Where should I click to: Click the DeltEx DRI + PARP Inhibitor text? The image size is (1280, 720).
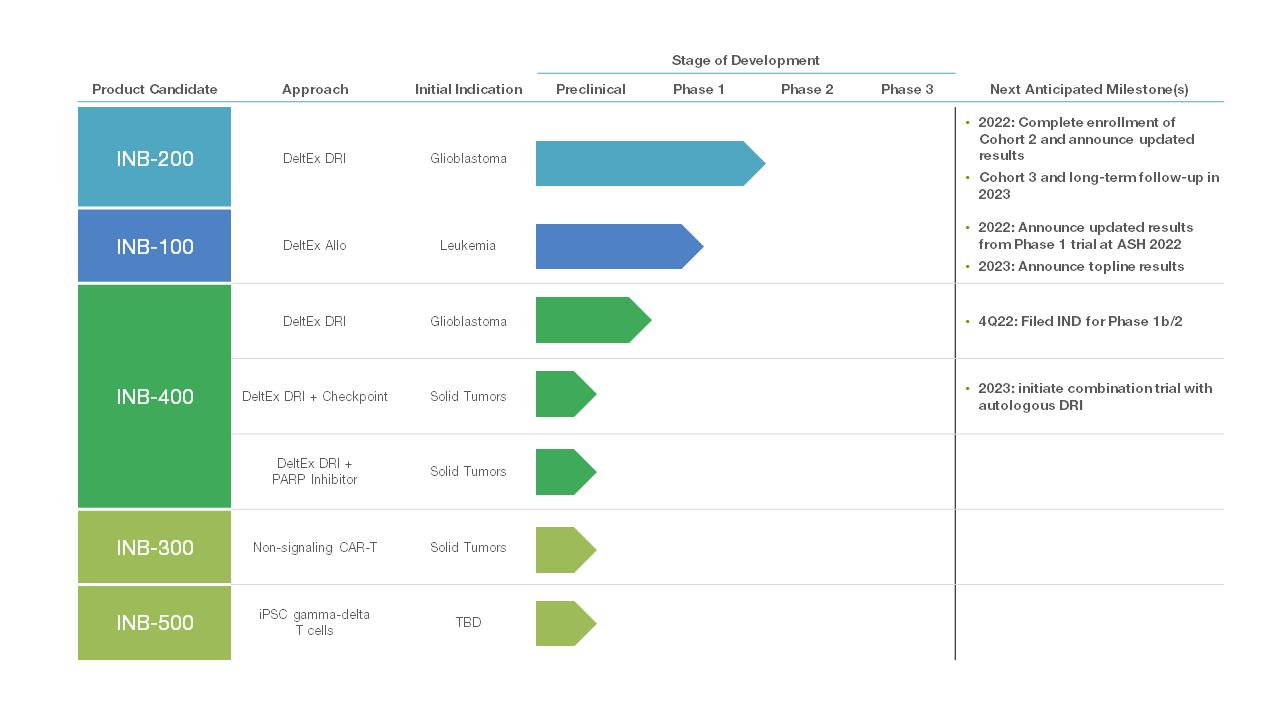click(x=315, y=471)
